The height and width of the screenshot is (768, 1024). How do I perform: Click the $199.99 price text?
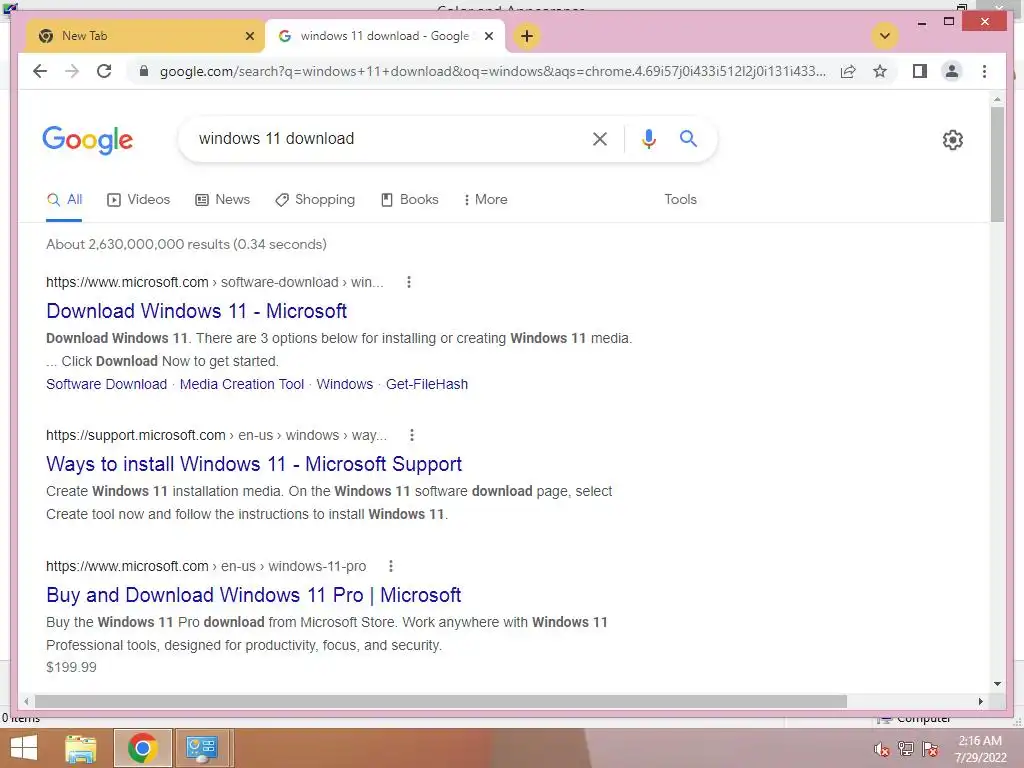[71, 667]
